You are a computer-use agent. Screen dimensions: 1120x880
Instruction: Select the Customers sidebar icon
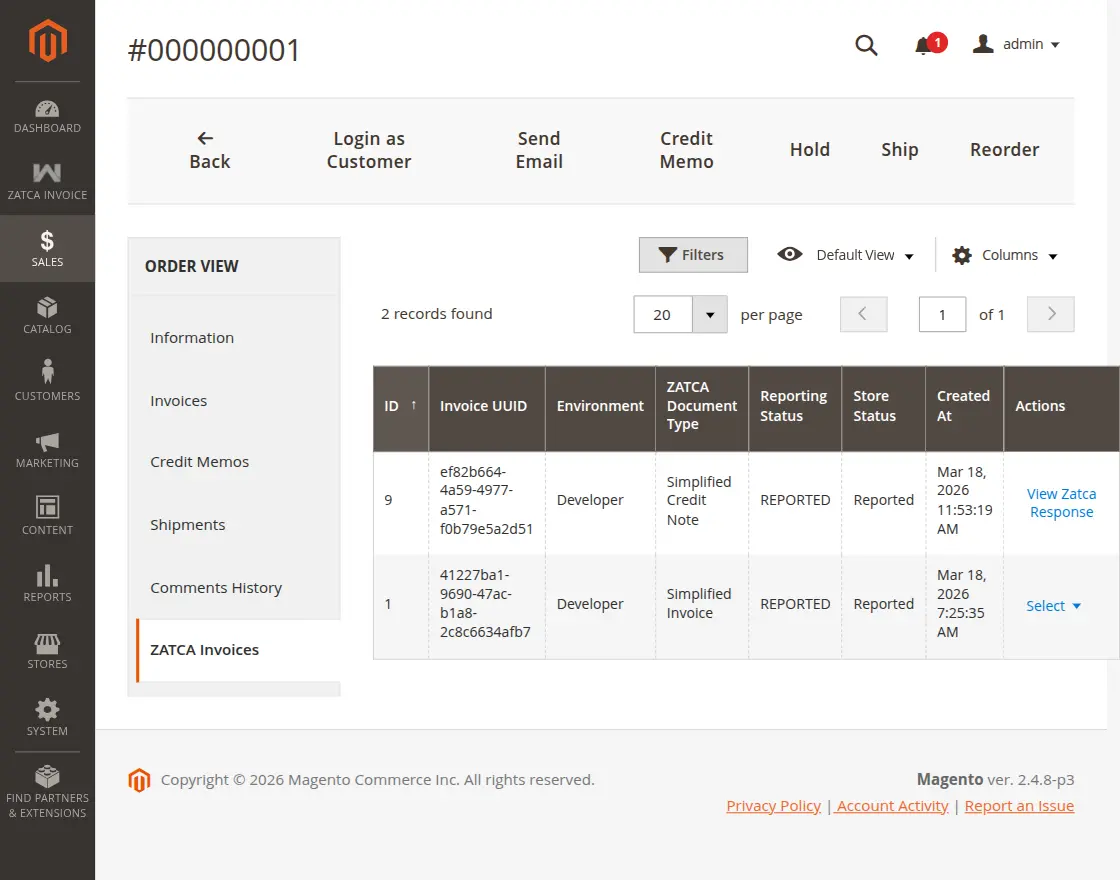47,381
